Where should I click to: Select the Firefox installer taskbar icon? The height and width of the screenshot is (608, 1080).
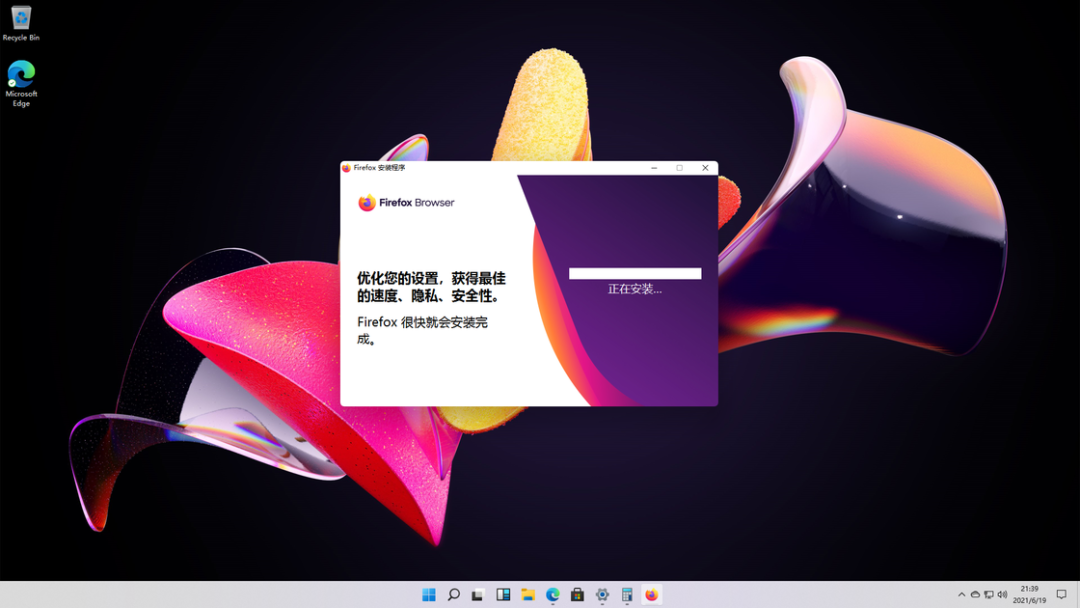coord(652,594)
